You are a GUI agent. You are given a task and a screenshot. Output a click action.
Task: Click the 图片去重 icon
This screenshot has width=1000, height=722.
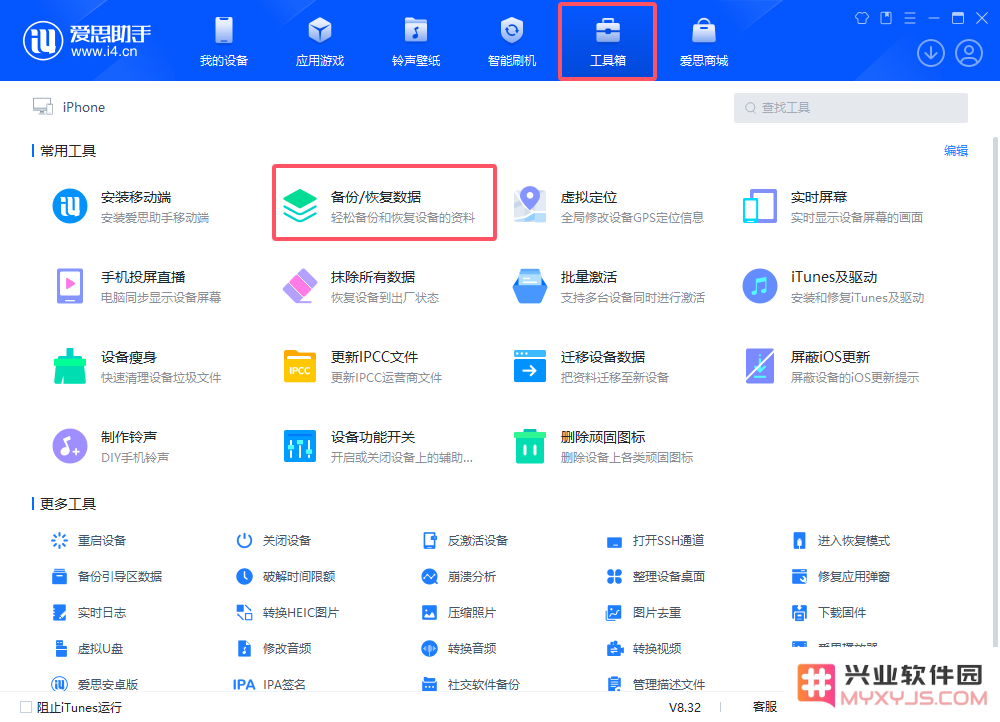coord(614,613)
